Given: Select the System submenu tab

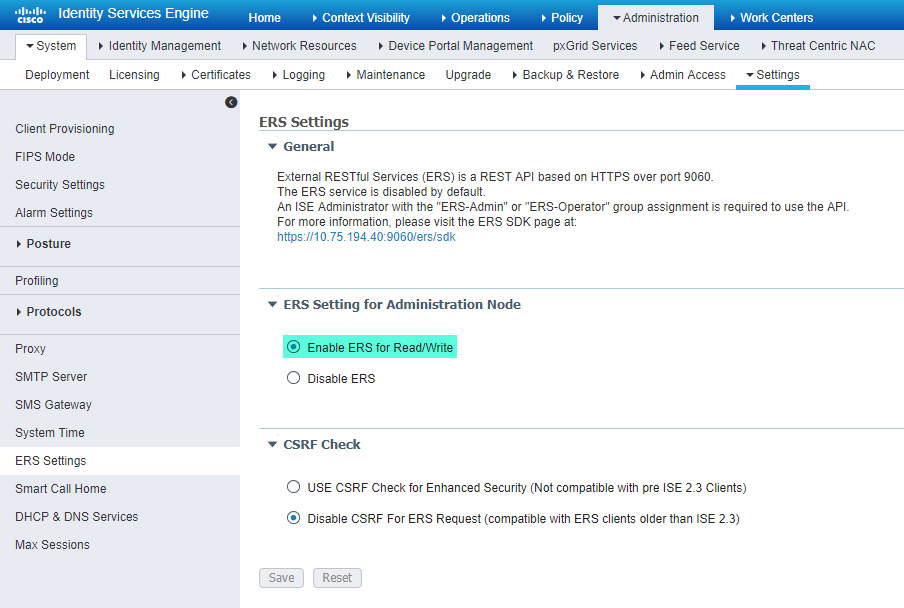Looking at the screenshot, I should (x=51, y=46).
